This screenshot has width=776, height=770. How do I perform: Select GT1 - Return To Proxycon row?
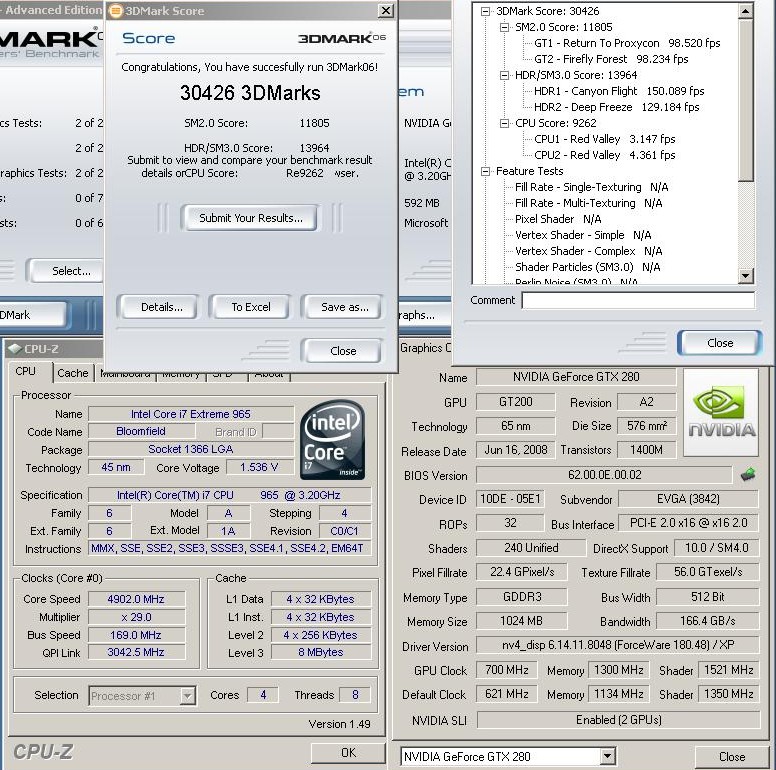coord(627,43)
